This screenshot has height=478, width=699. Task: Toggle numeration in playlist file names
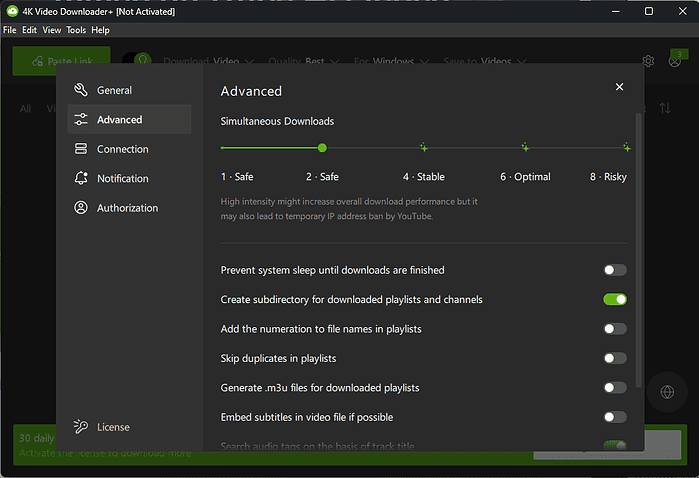(x=614, y=329)
